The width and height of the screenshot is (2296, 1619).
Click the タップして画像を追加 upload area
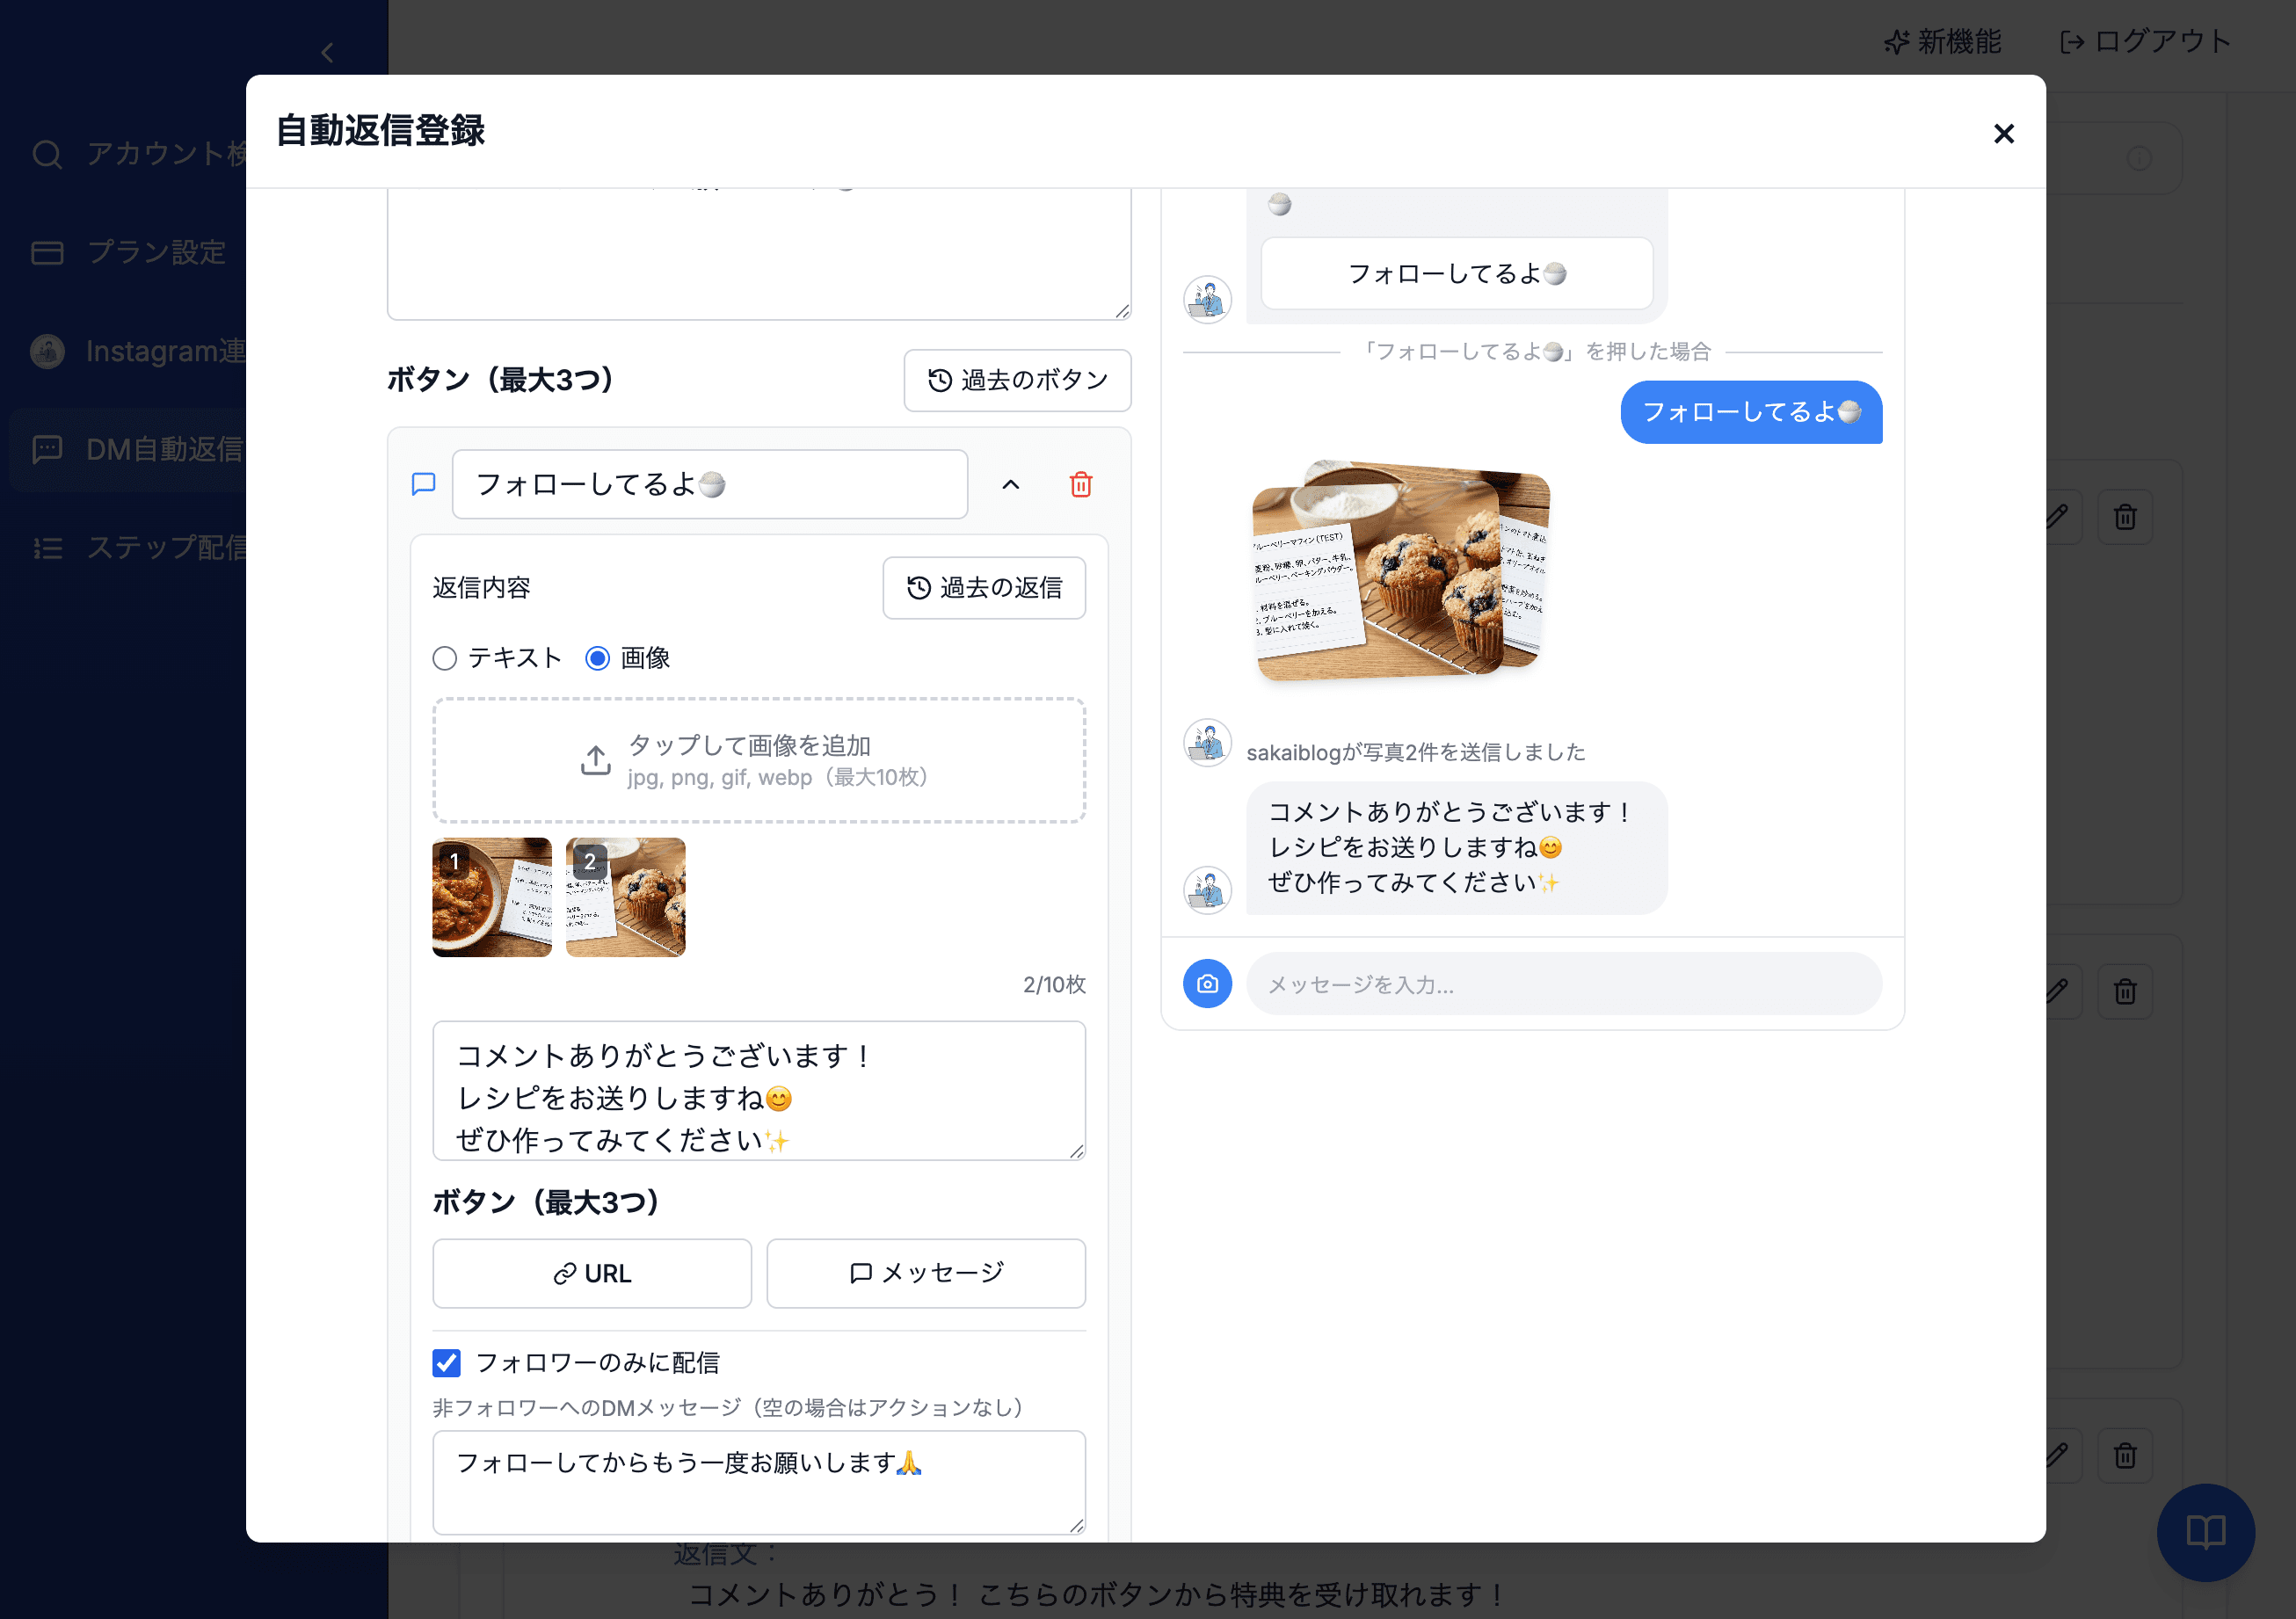759,761
